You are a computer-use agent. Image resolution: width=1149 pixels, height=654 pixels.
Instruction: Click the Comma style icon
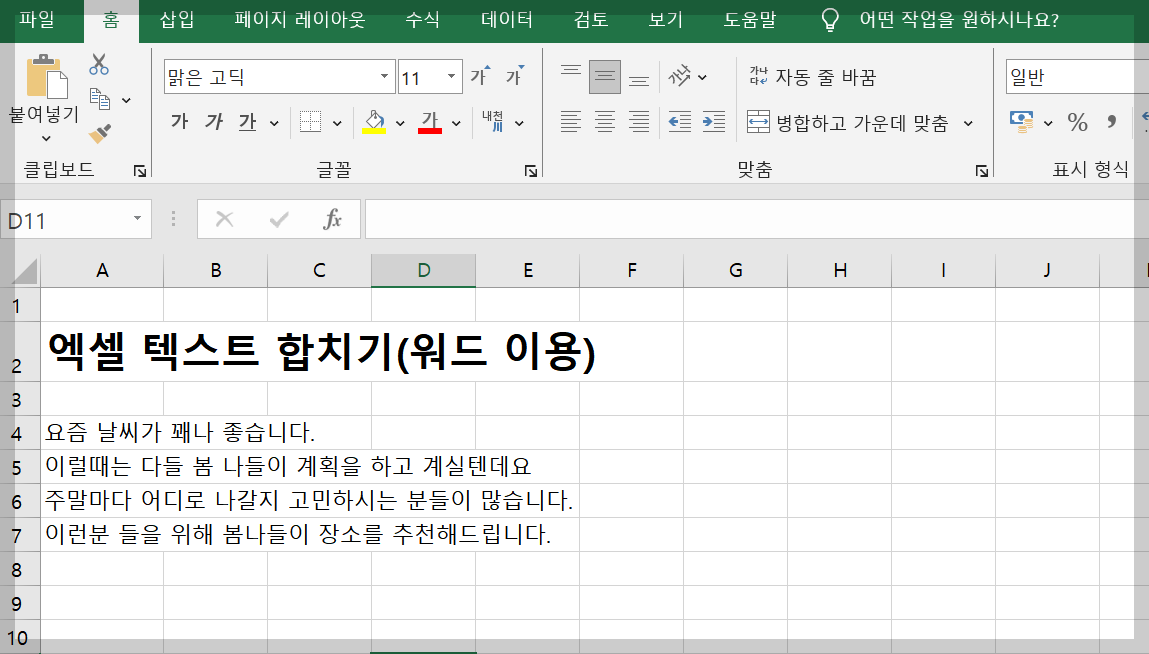coord(1111,121)
